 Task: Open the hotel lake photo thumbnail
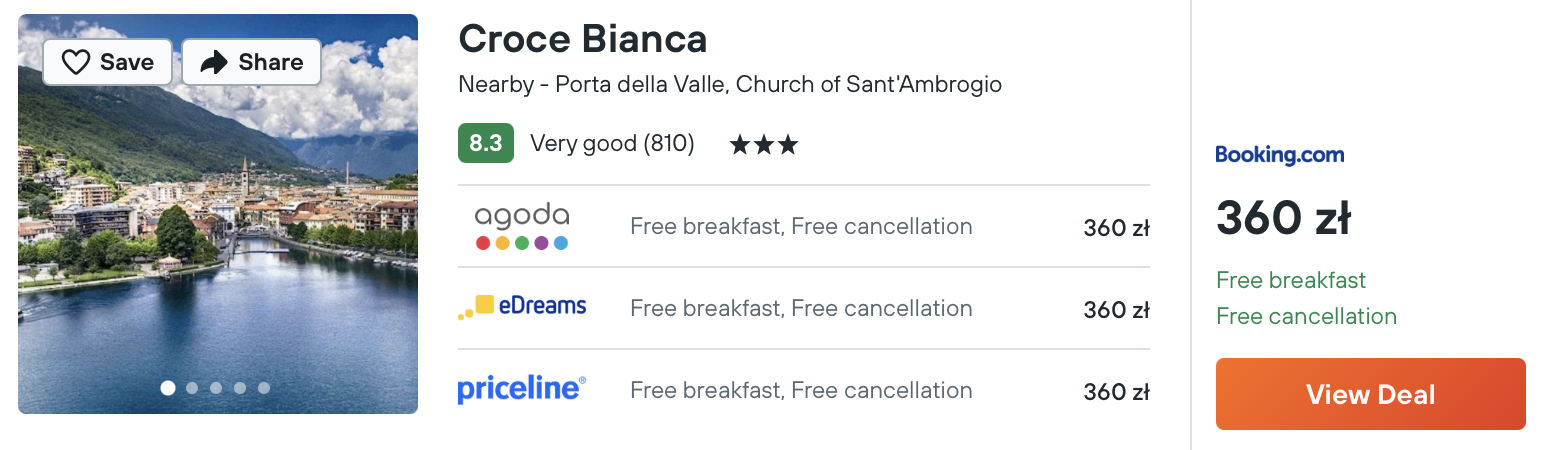tap(218, 214)
